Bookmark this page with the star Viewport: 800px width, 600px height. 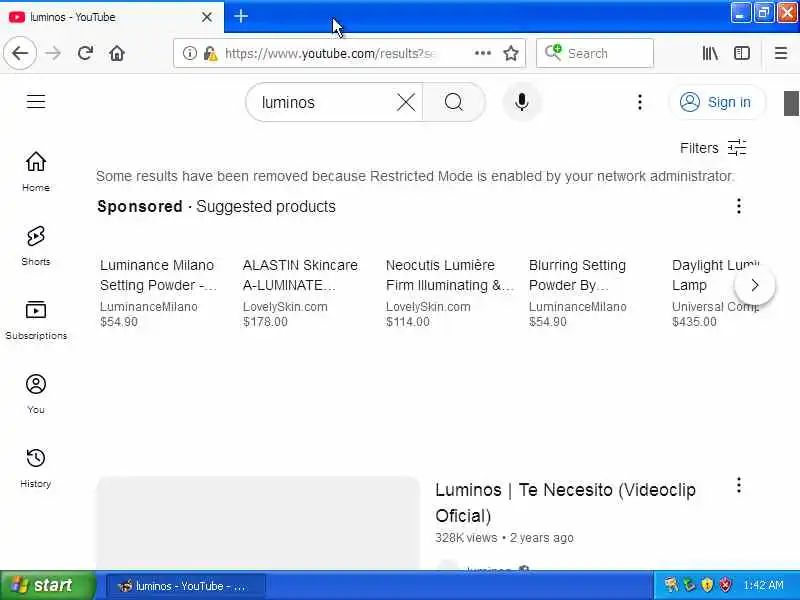pyautogui.click(x=511, y=53)
